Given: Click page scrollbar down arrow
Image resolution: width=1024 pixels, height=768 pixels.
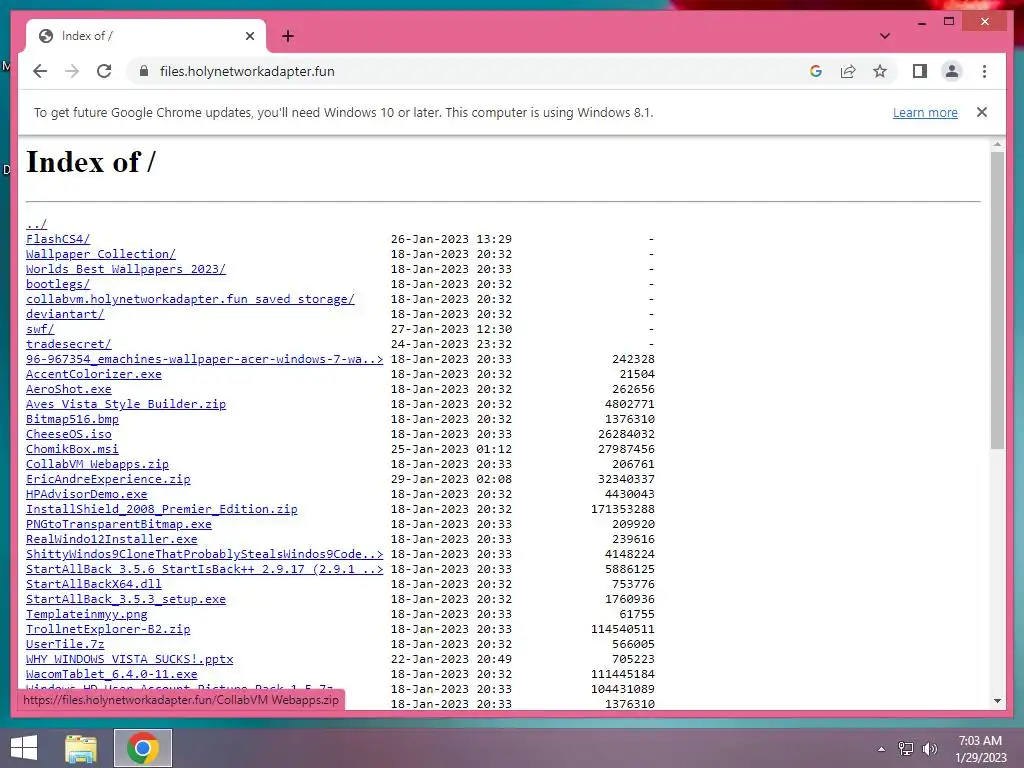Looking at the screenshot, I should pos(997,701).
